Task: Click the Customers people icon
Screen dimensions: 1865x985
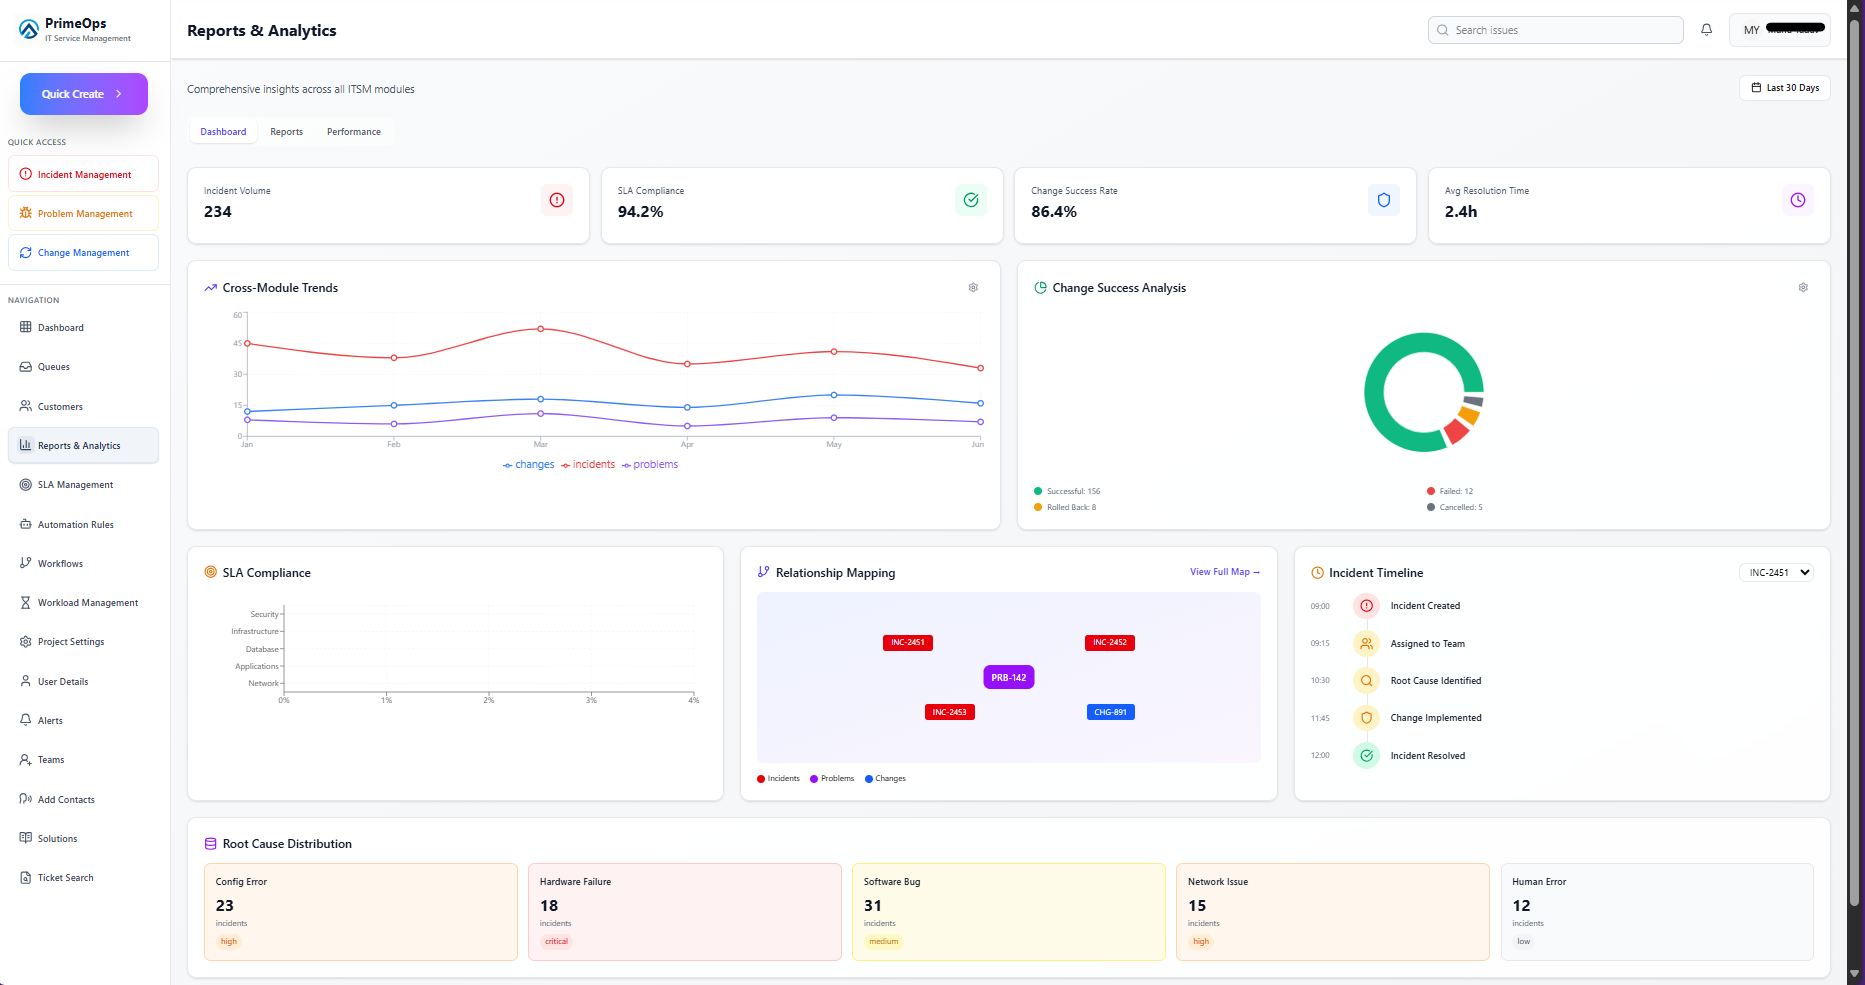Action: (26, 406)
